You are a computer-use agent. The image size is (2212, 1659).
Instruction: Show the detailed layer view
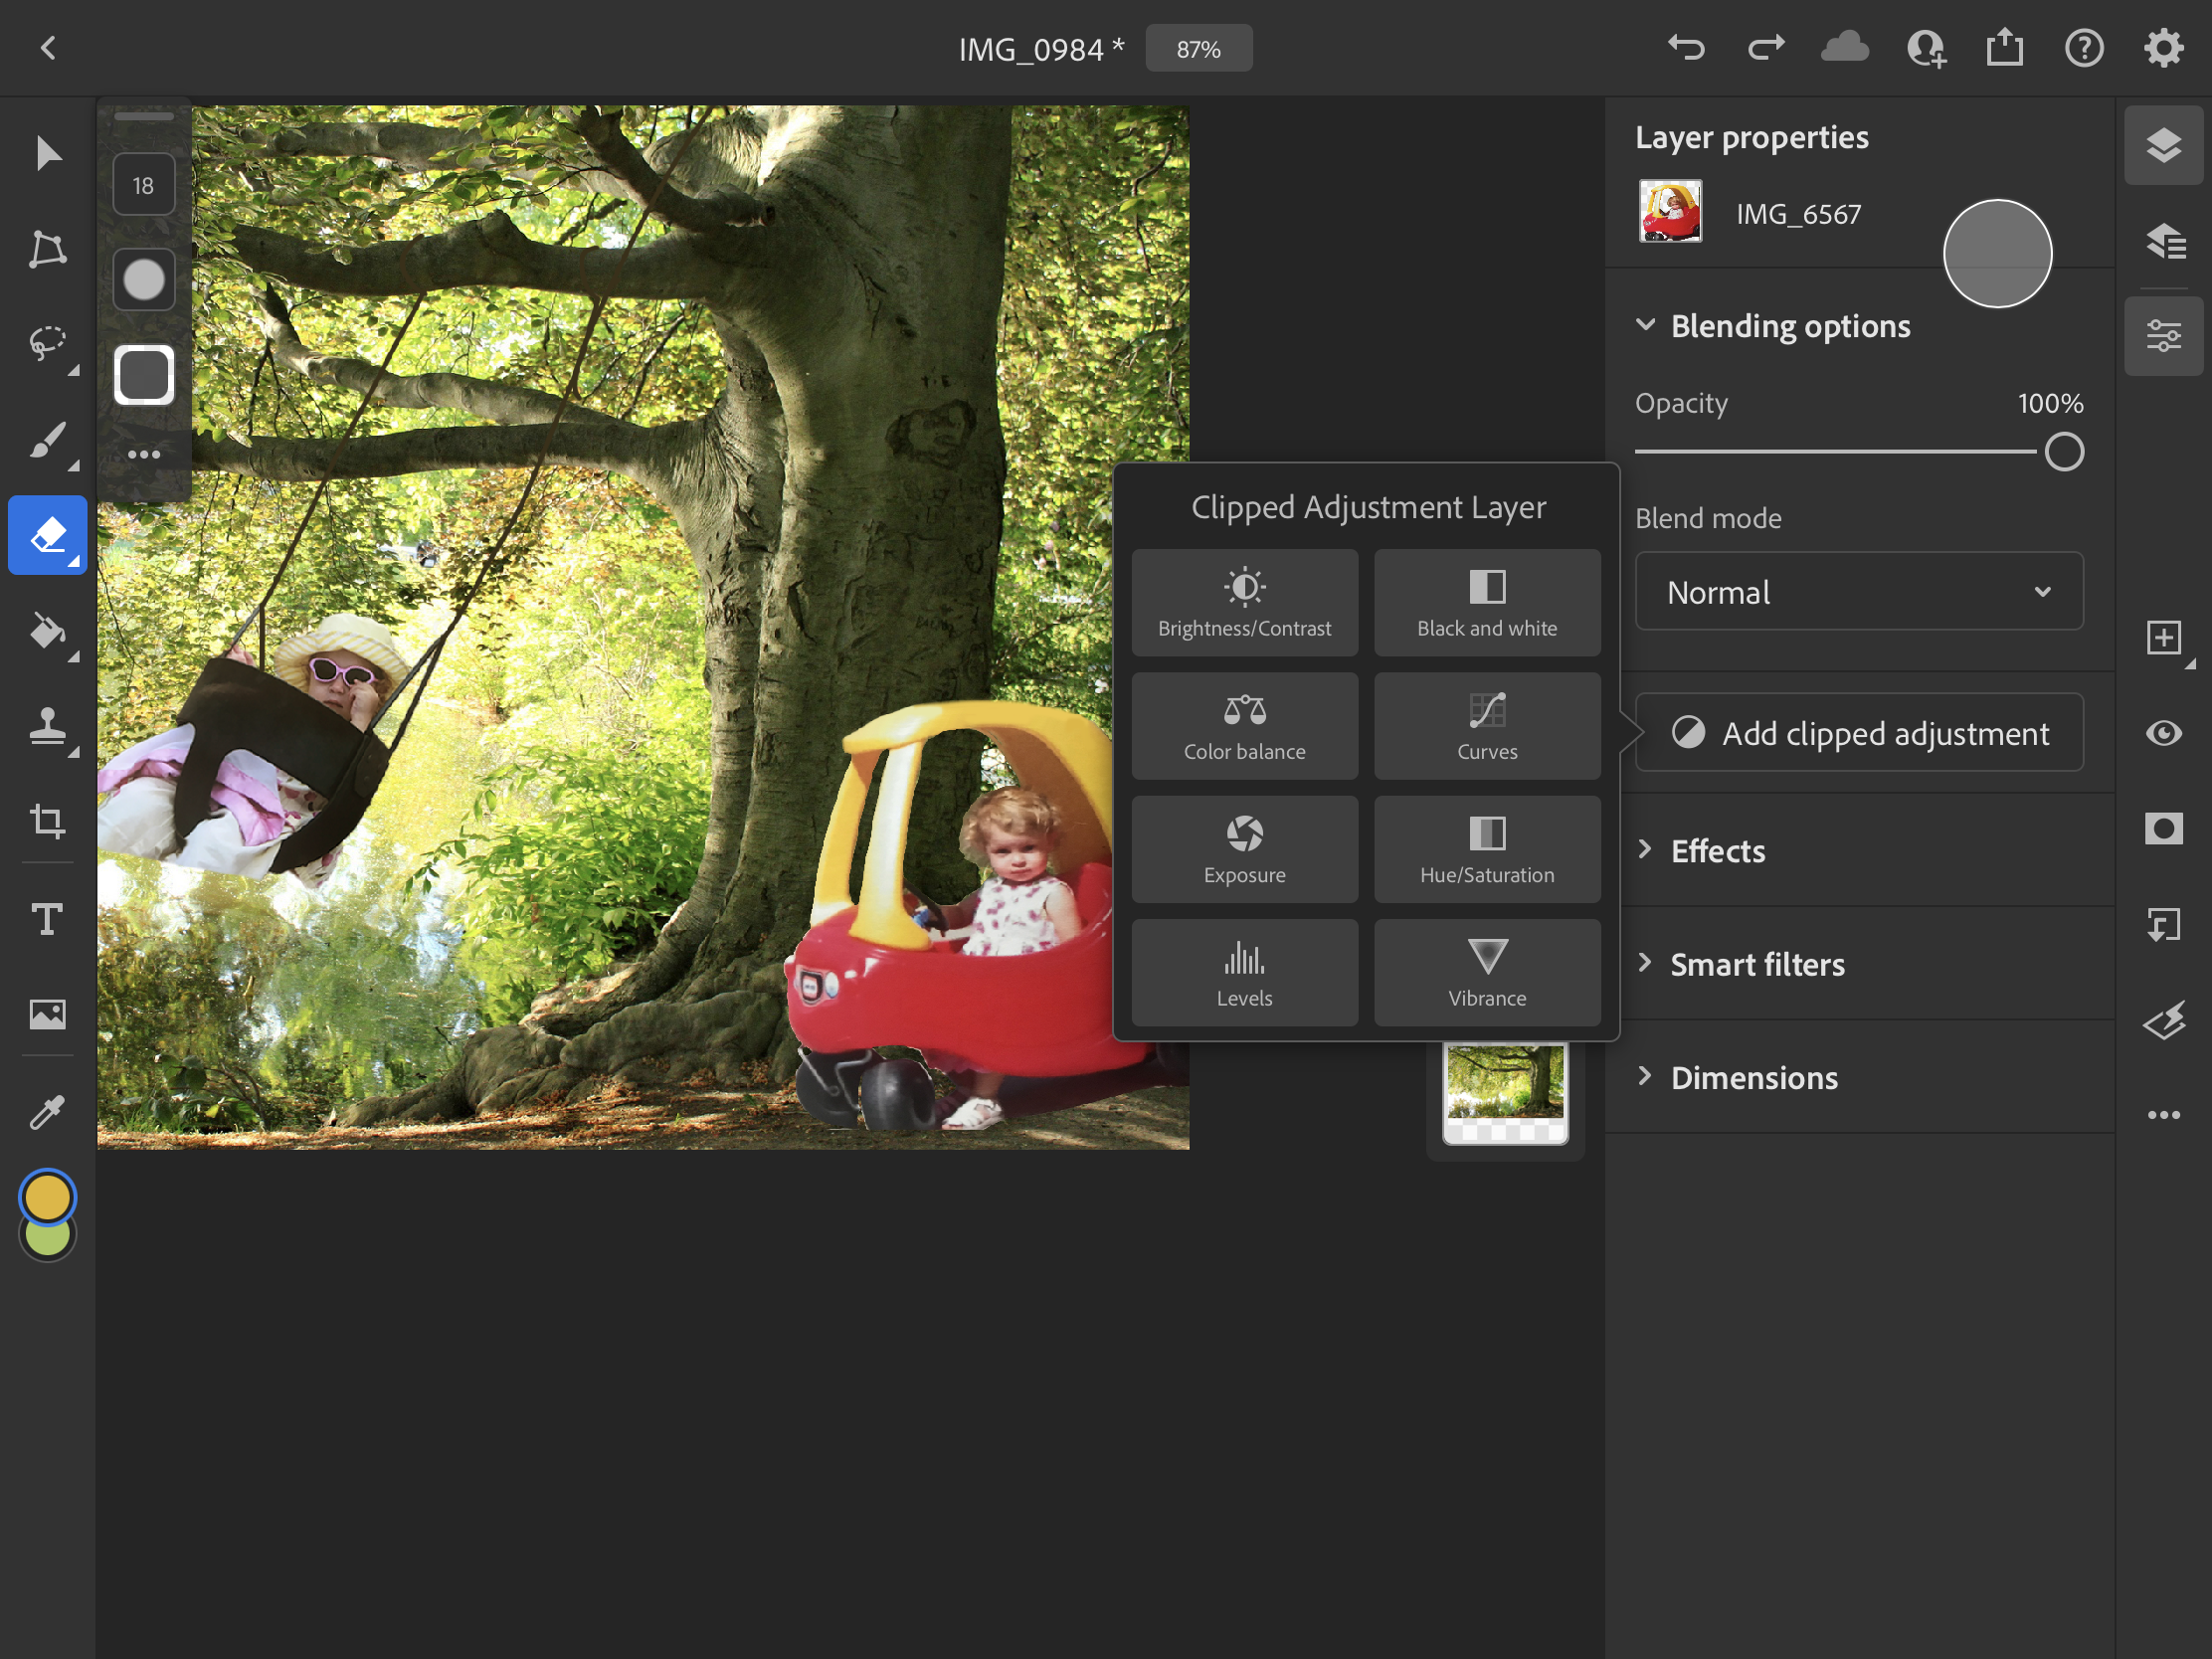(x=2163, y=241)
